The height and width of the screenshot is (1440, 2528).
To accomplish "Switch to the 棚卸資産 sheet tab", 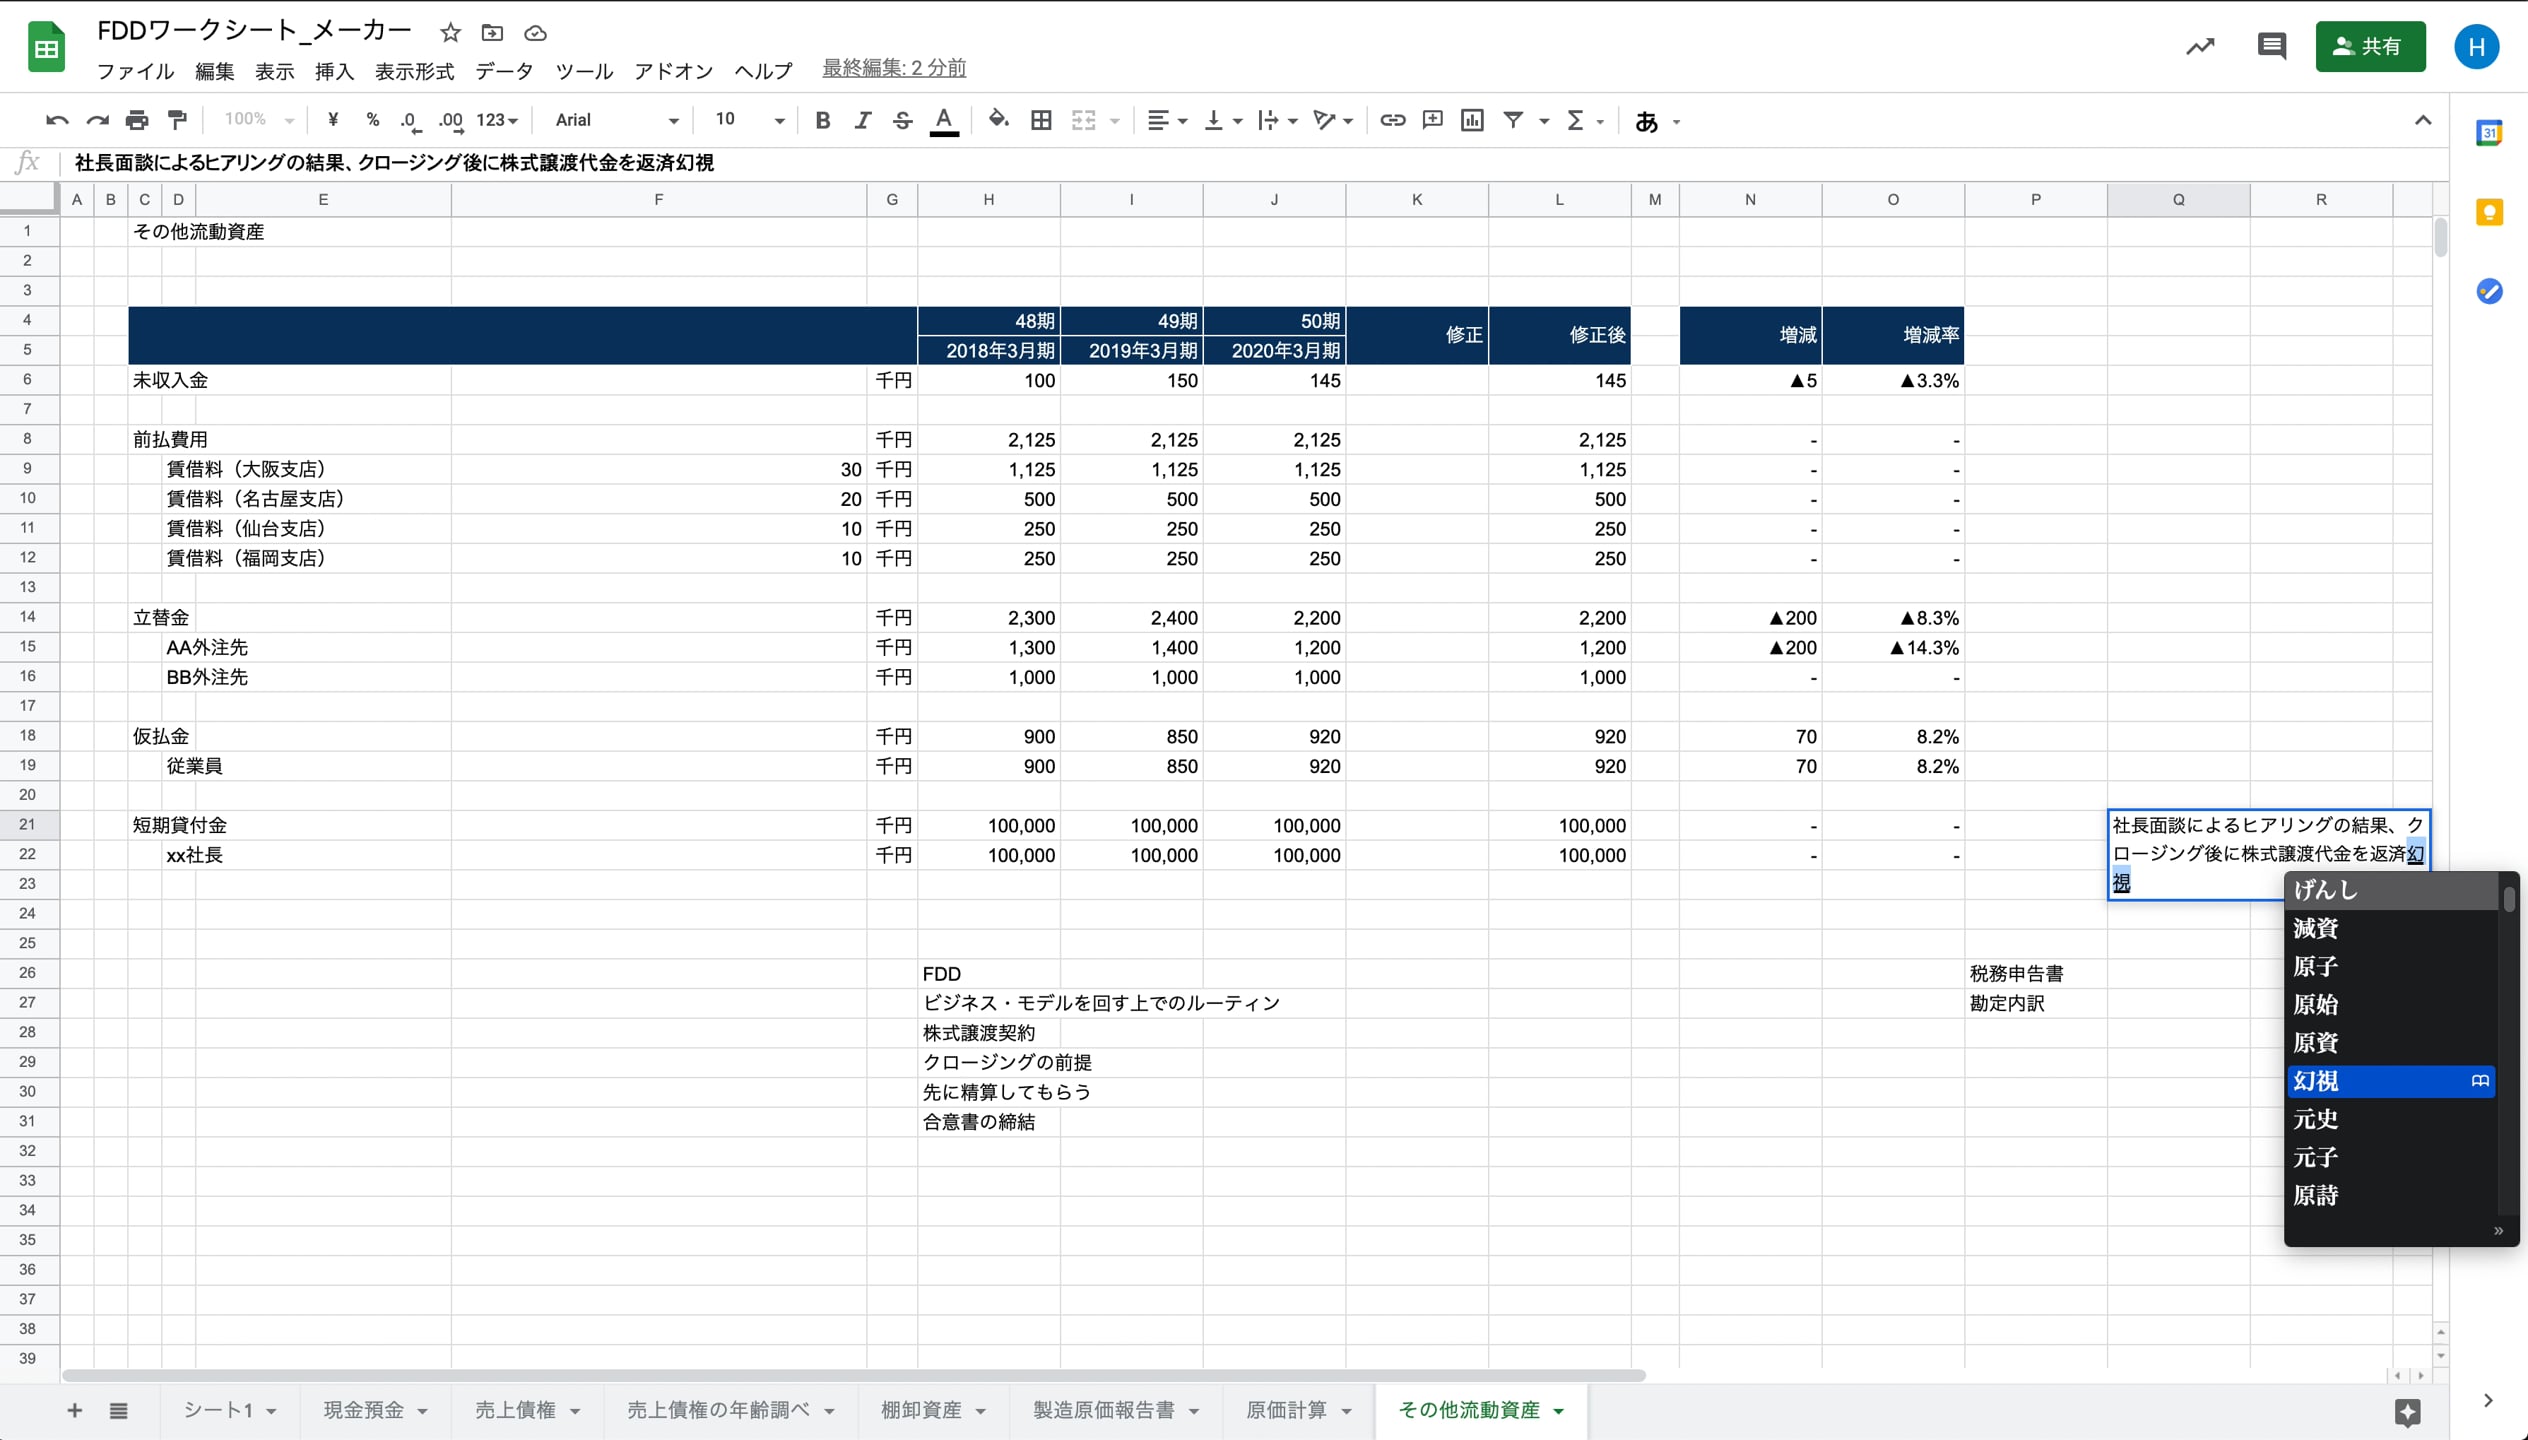I will 921,1410.
